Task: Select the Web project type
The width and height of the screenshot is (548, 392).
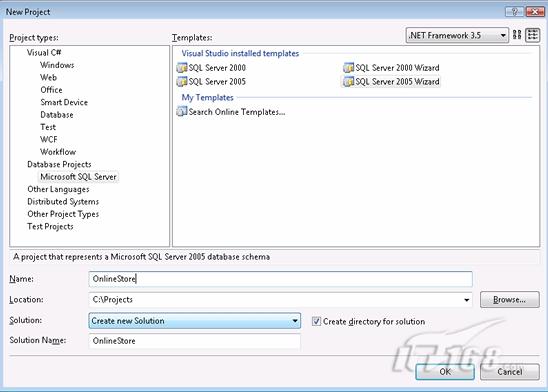Action: click(x=48, y=77)
